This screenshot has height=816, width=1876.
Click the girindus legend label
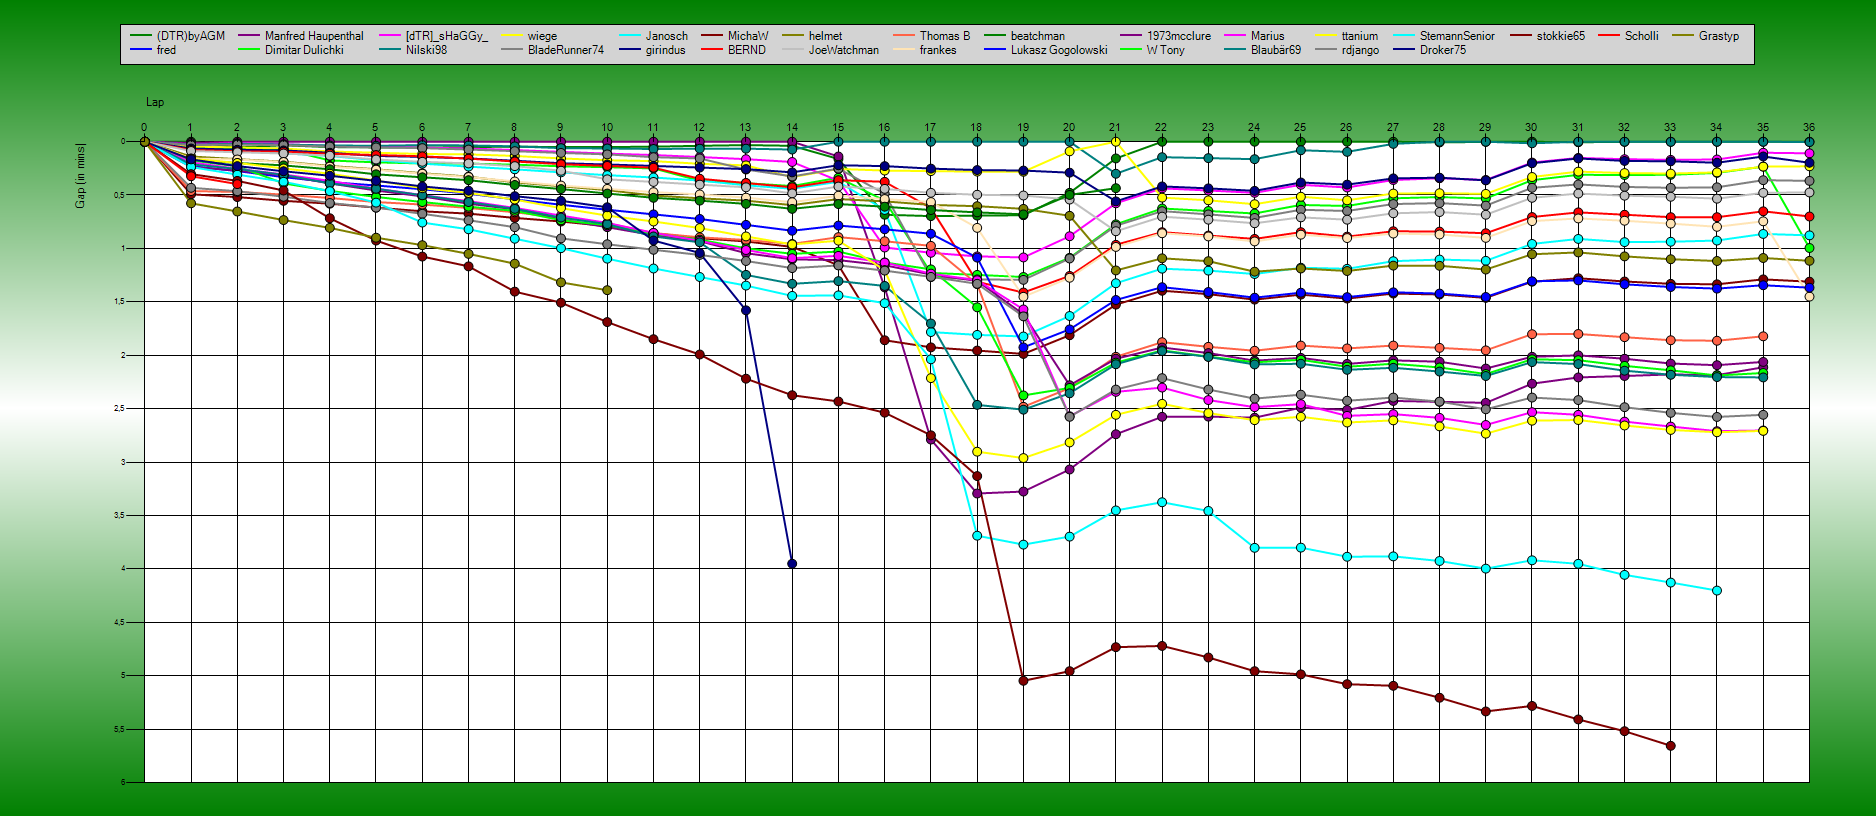coord(666,50)
